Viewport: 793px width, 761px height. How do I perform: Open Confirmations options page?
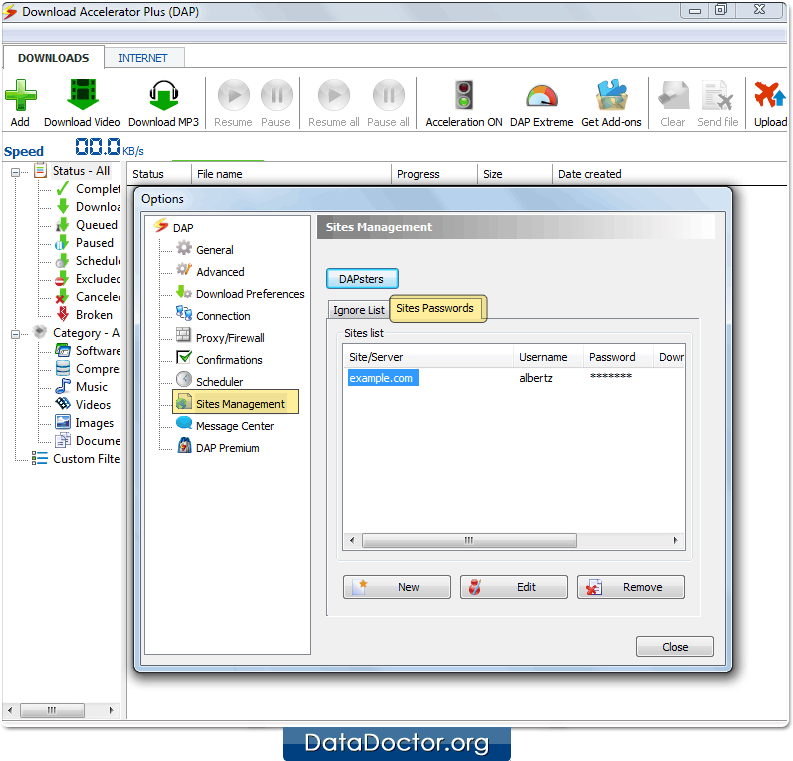[219, 360]
